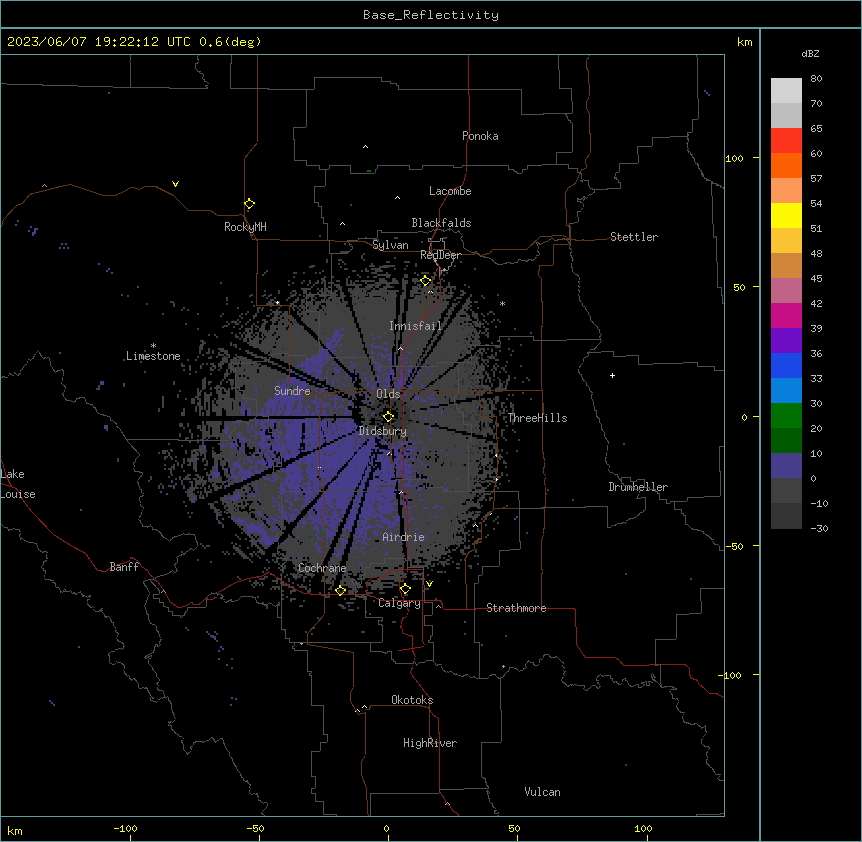
Task: Select the Vulcan label
Action: (x=543, y=792)
